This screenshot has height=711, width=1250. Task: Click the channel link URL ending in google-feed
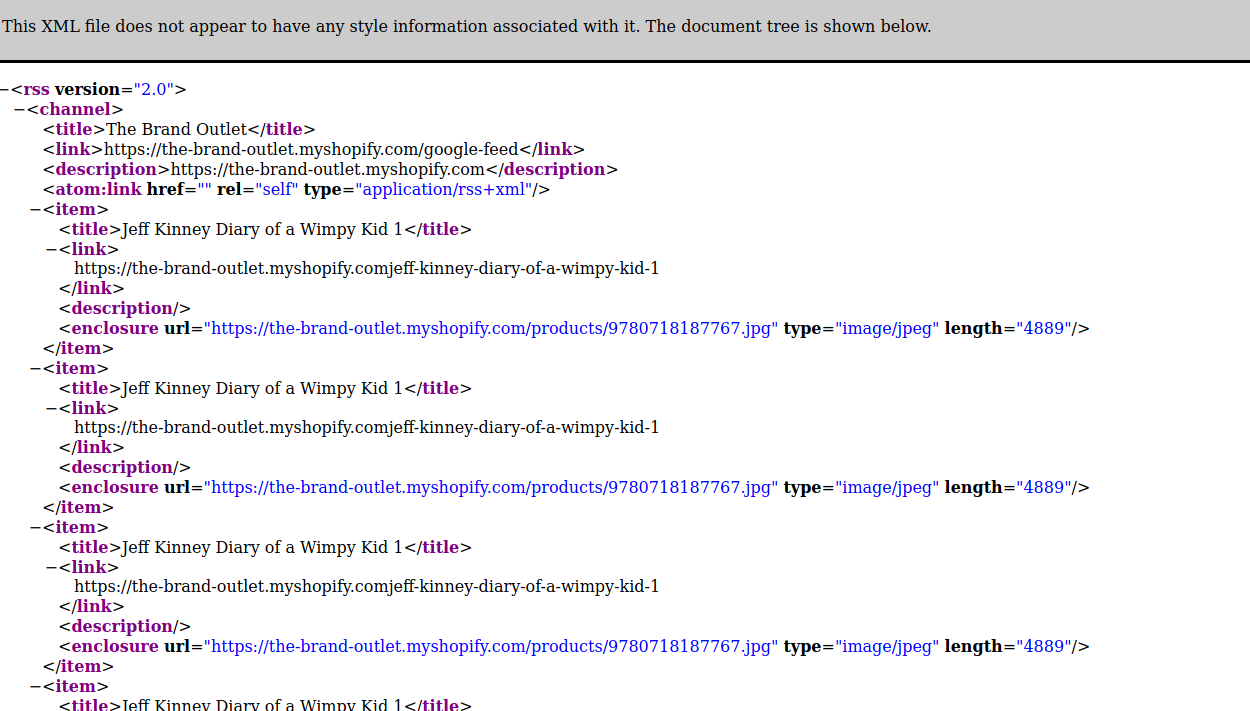tap(311, 149)
